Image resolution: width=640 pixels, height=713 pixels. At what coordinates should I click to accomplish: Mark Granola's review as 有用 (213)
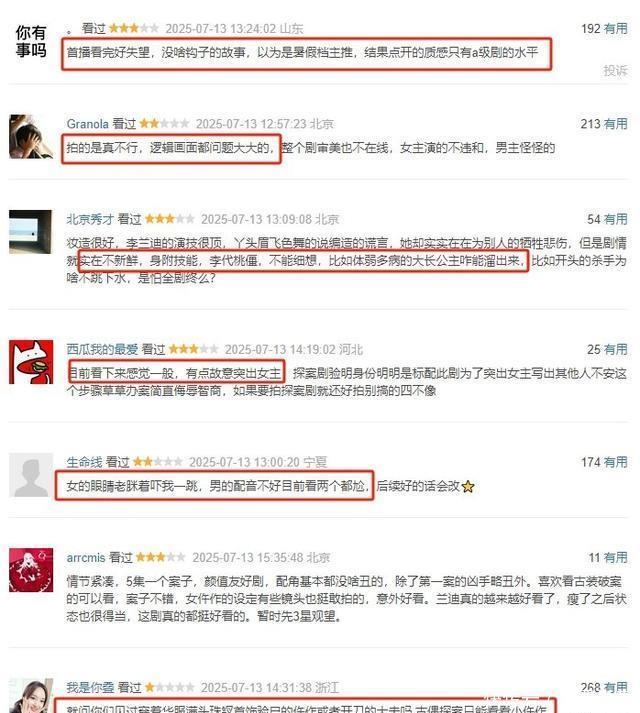616,124
